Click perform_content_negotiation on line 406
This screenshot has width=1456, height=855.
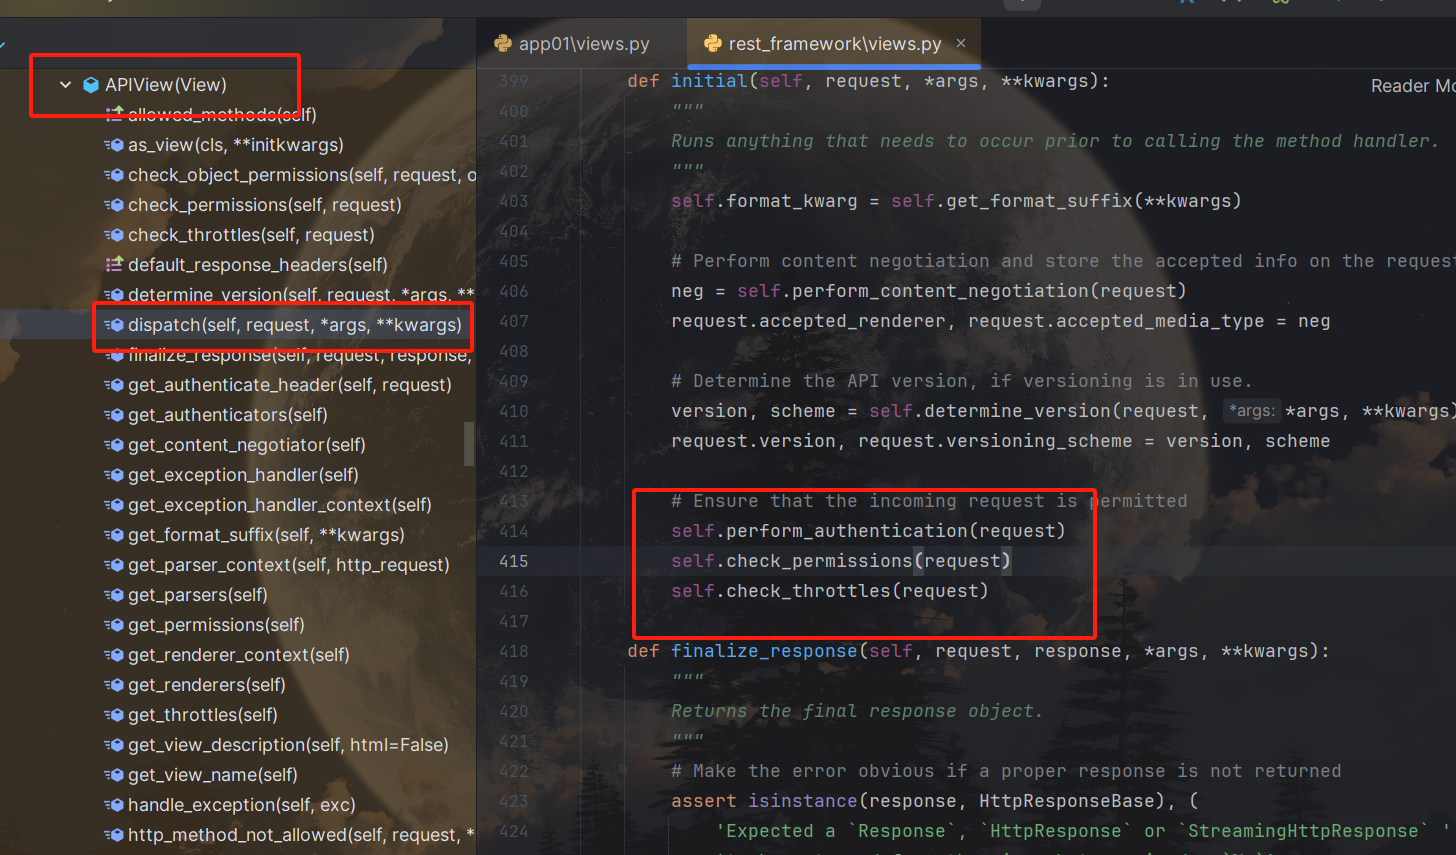coord(924,291)
